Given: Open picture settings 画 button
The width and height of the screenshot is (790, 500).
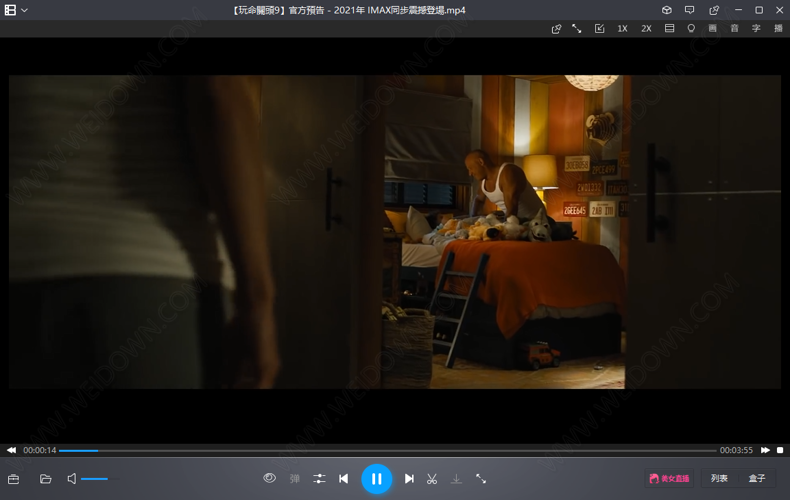Looking at the screenshot, I should point(712,28).
